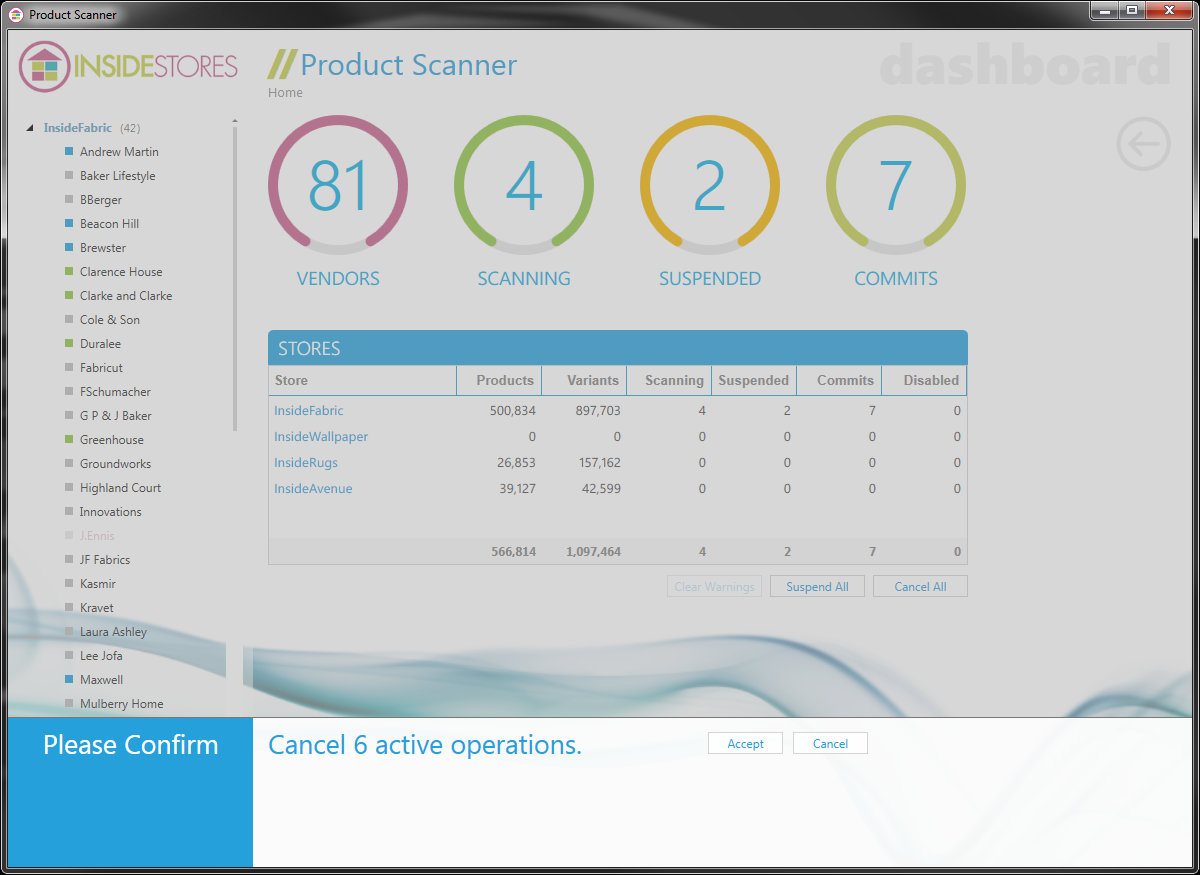Sort by the Suspended column header
The width and height of the screenshot is (1200, 875).
[754, 381]
